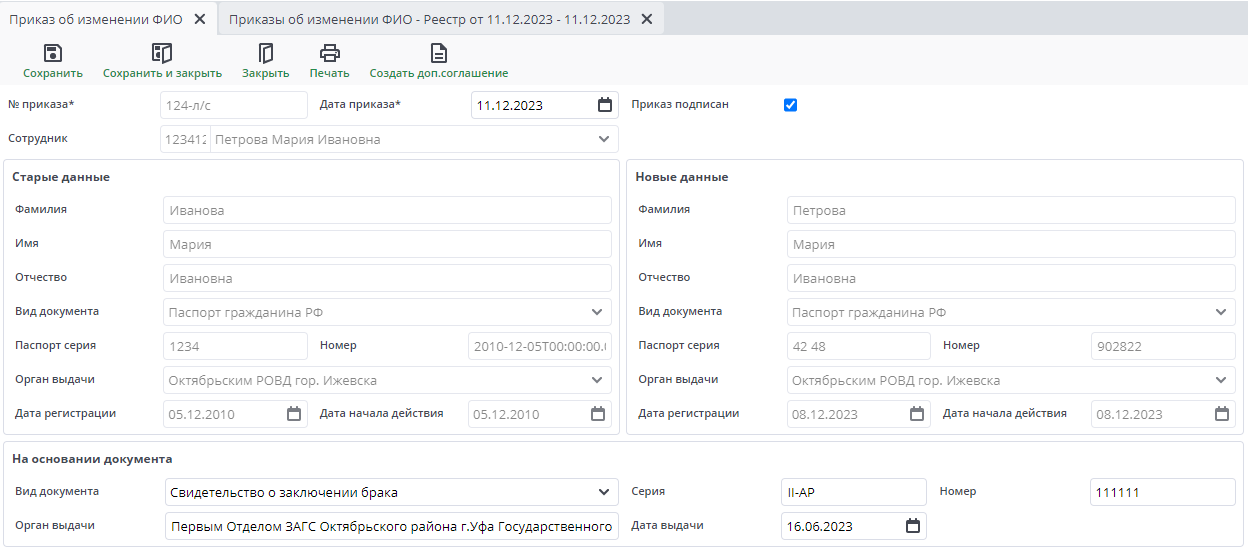1248x552 pixels.
Task: Click into the Серия field with II-АР
Action: (x=853, y=492)
